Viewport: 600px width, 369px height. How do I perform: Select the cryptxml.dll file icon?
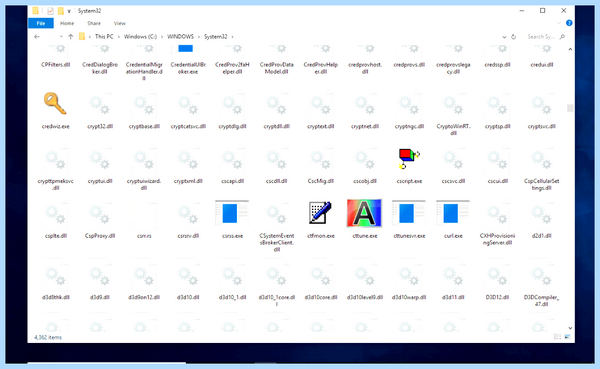[188, 160]
